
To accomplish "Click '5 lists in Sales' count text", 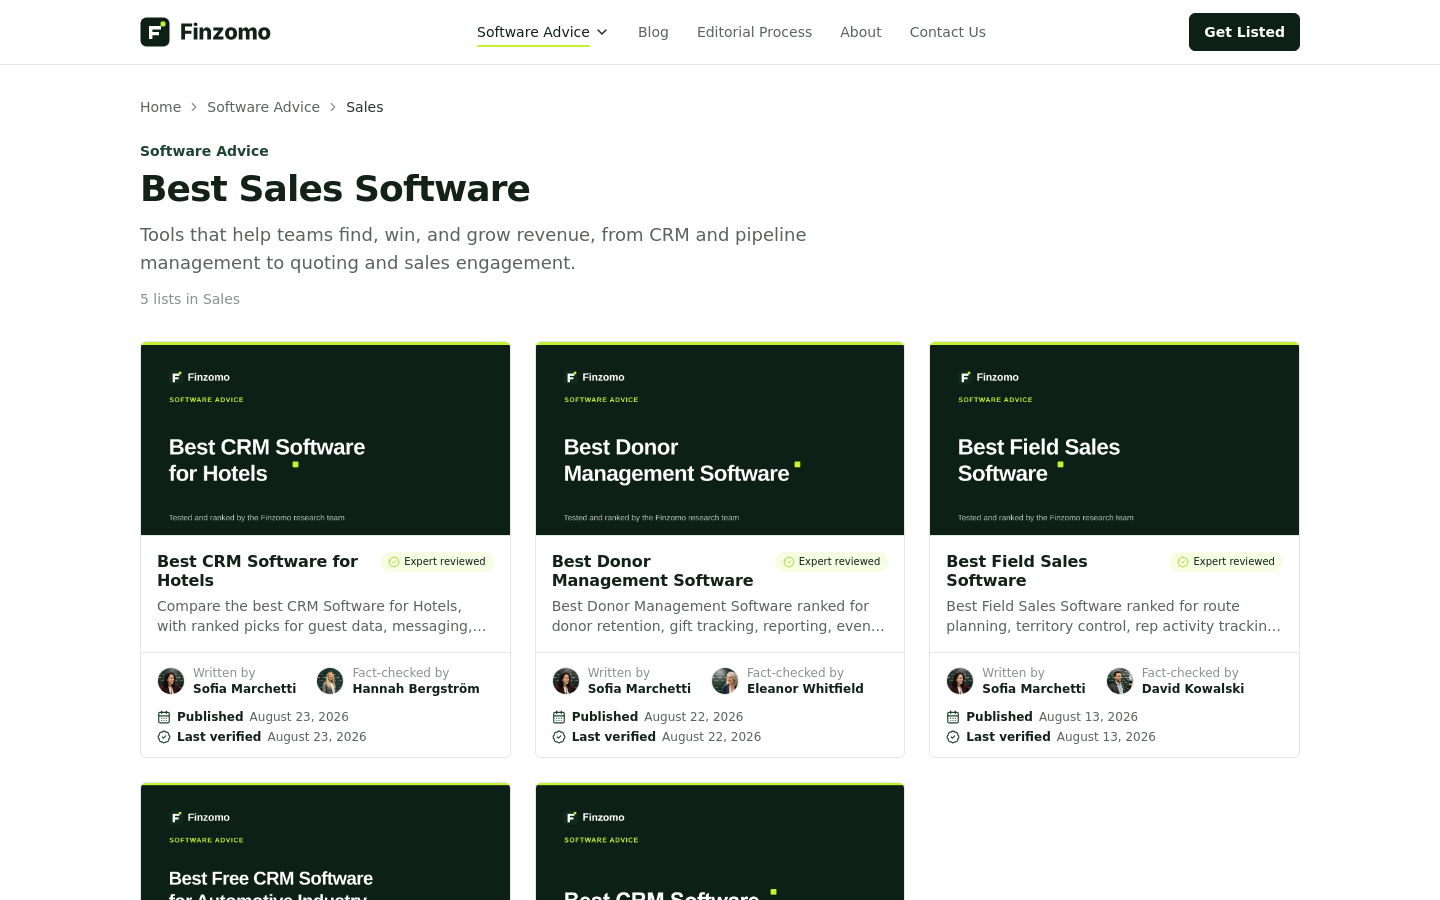I will coord(190,299).
